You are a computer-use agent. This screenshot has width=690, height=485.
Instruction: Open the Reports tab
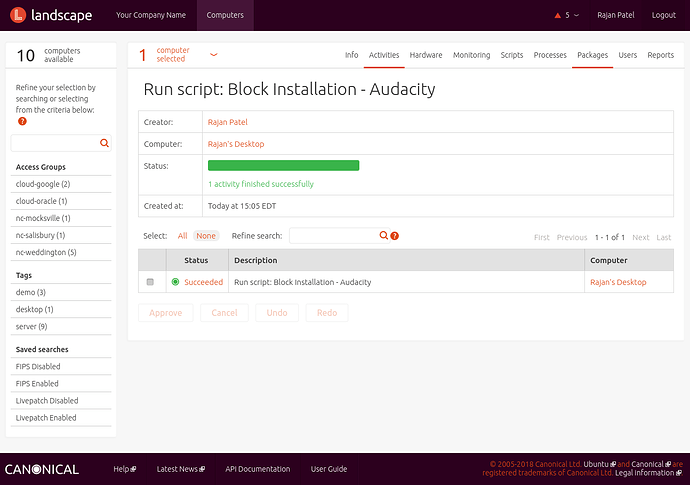click(x=661, y=55)
